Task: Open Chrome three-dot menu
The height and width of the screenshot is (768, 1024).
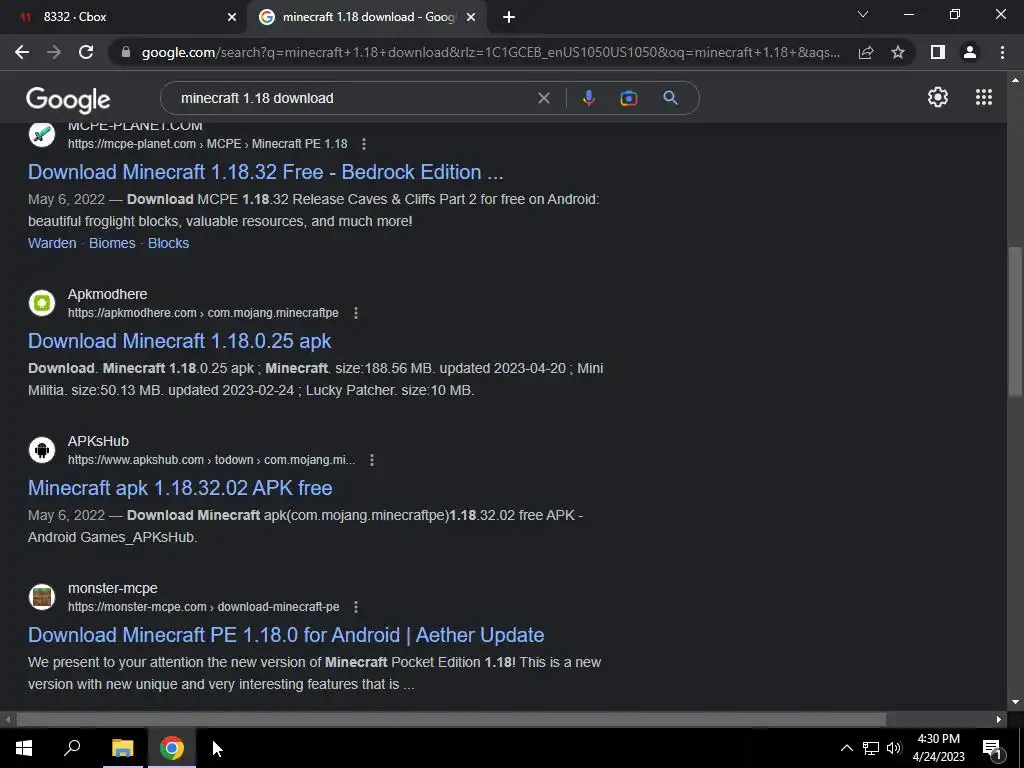Action: [1002, 52]
